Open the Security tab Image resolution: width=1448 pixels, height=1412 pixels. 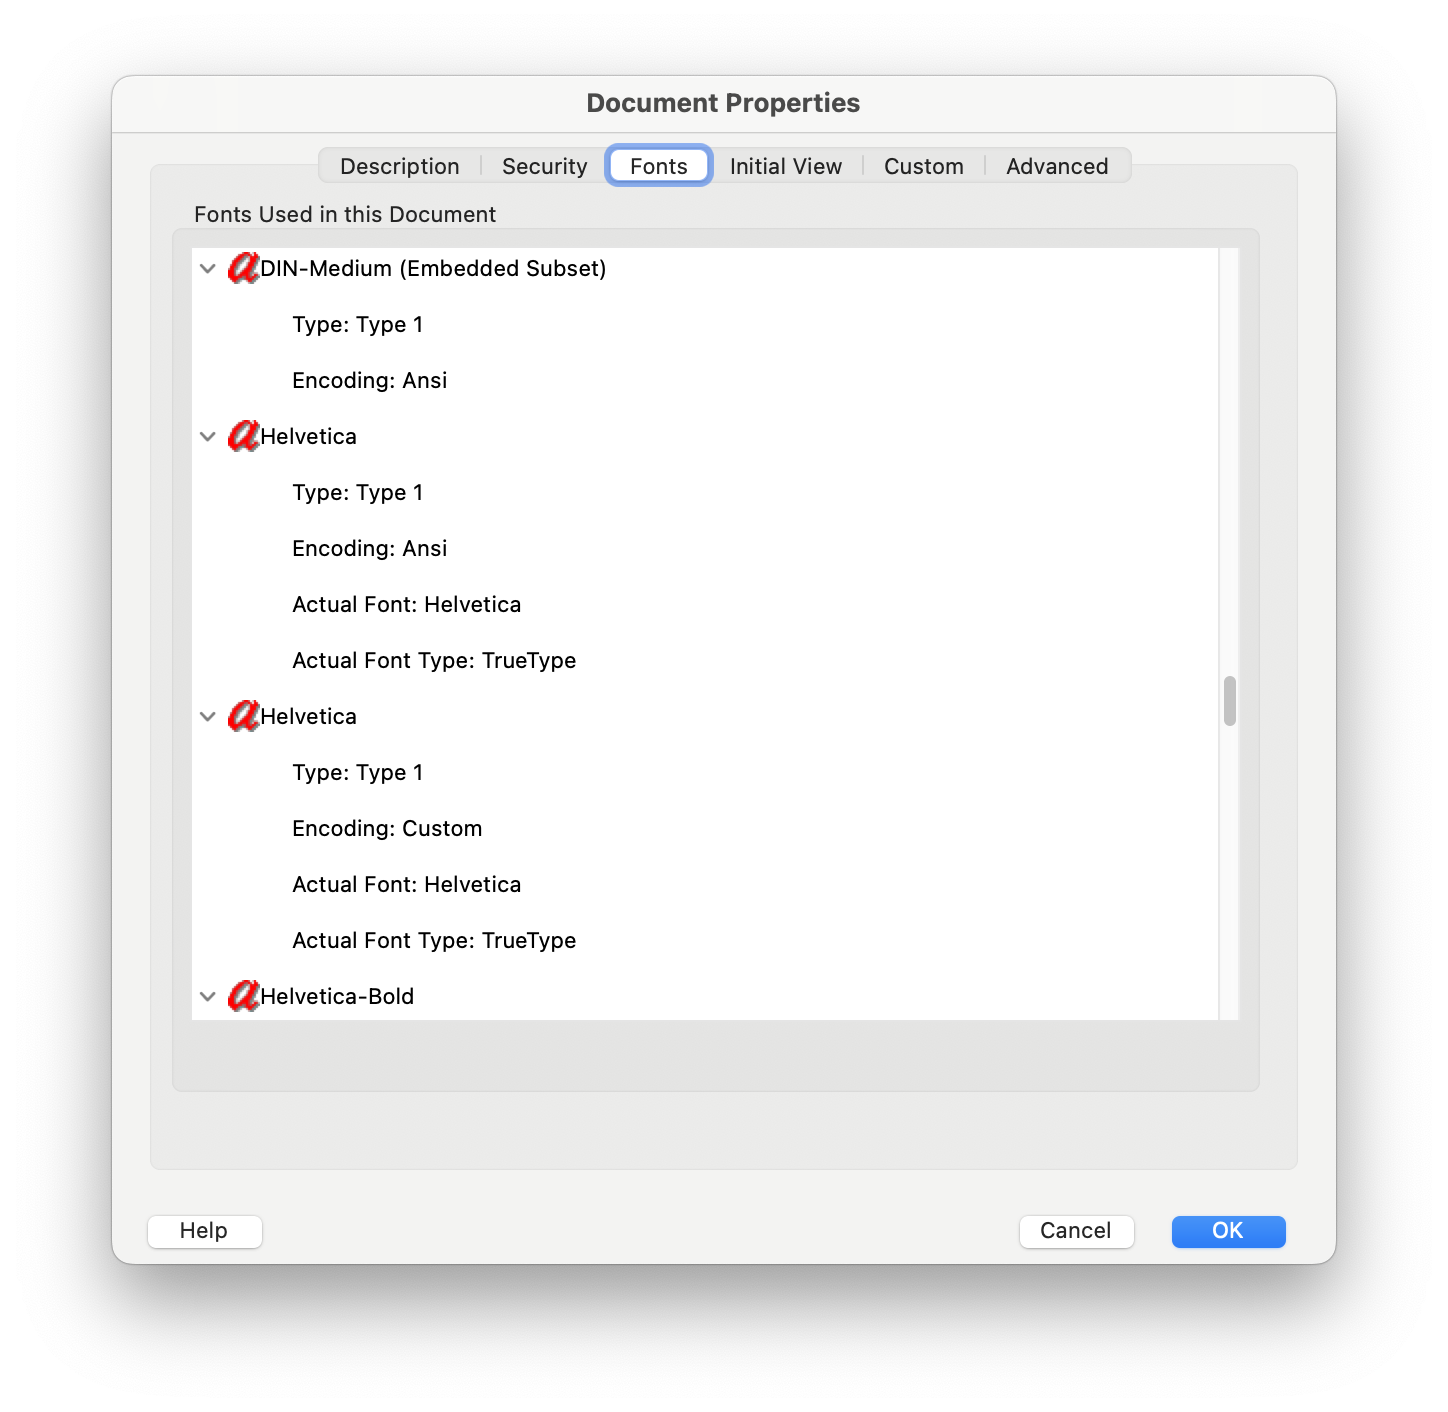click(x=543, y=166)
